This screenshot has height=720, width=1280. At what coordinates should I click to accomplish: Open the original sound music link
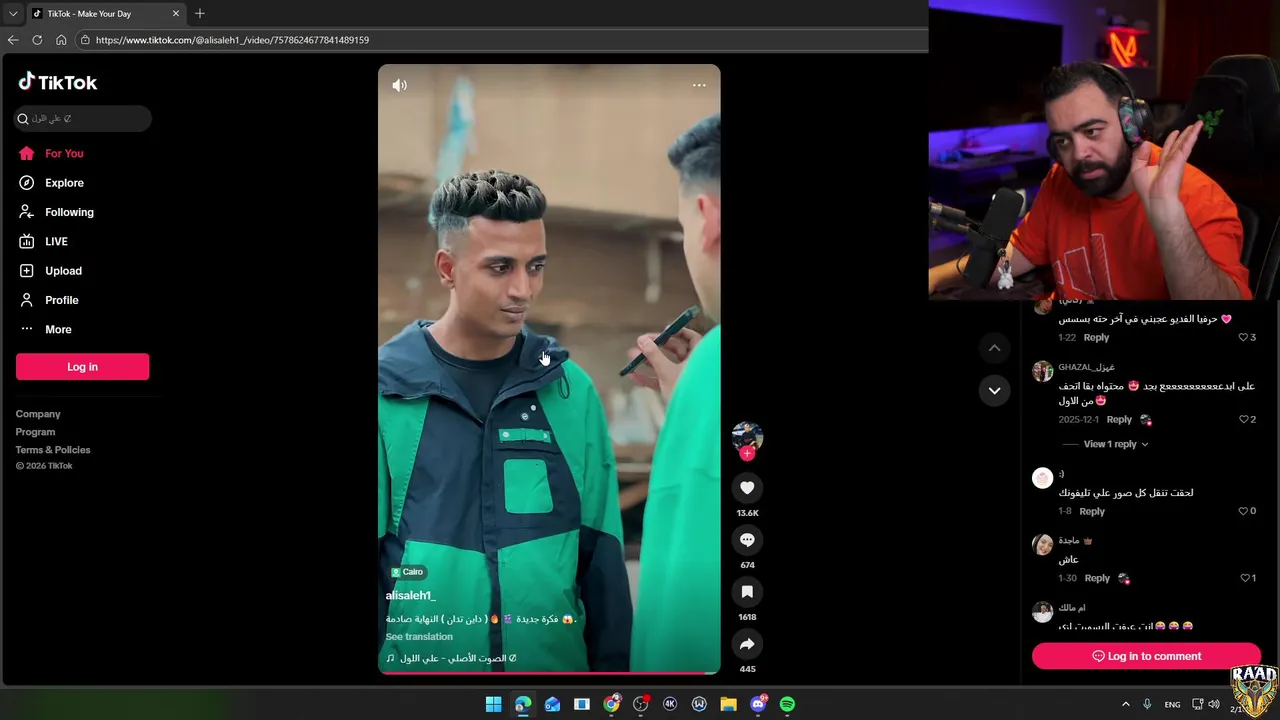(x=451, y=658)
